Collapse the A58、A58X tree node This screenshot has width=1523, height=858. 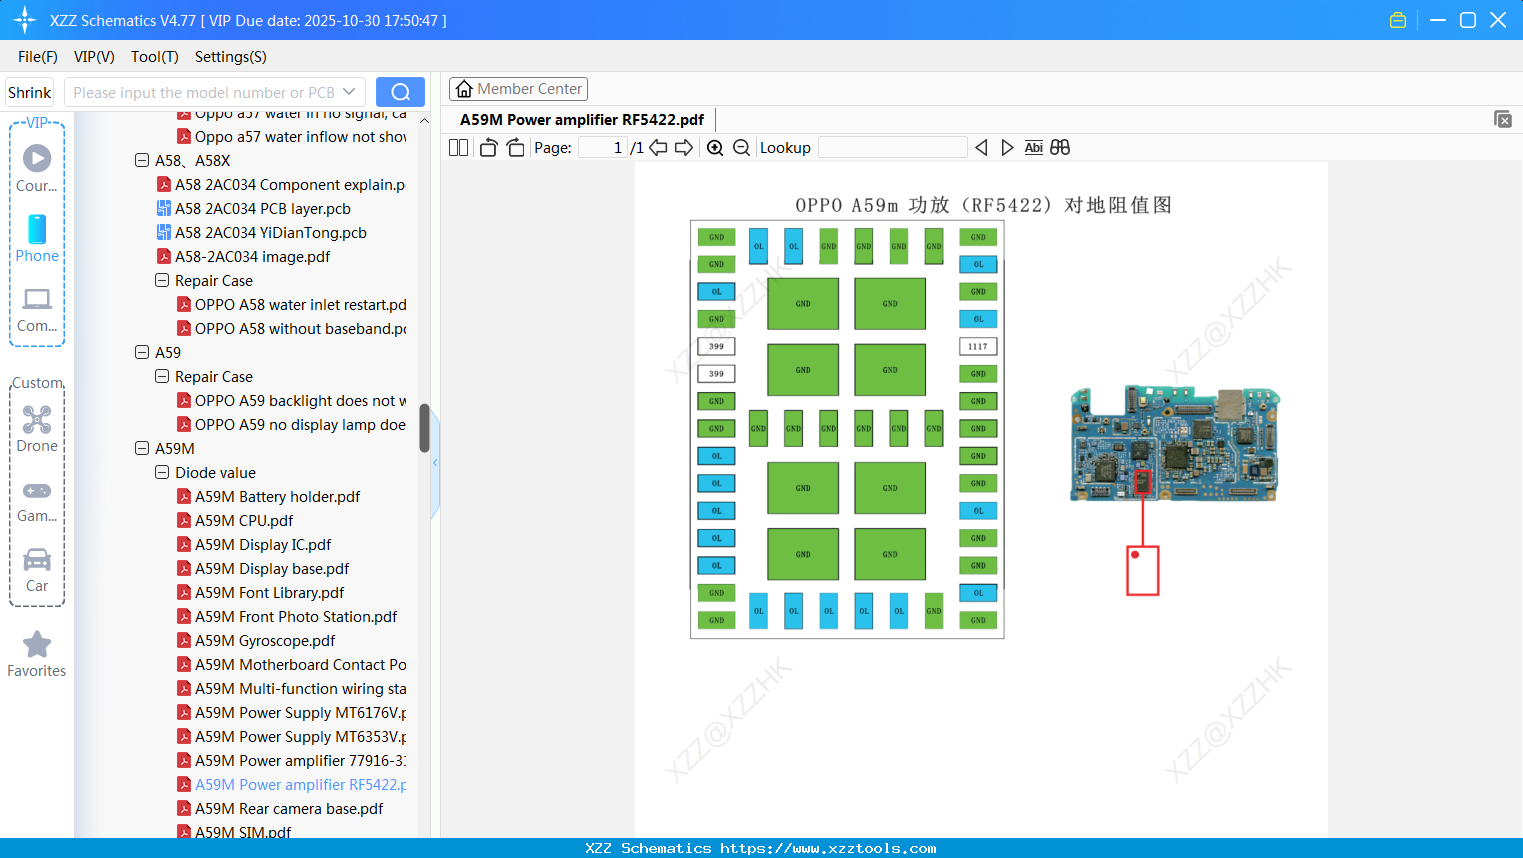click(x=142, y=160)
